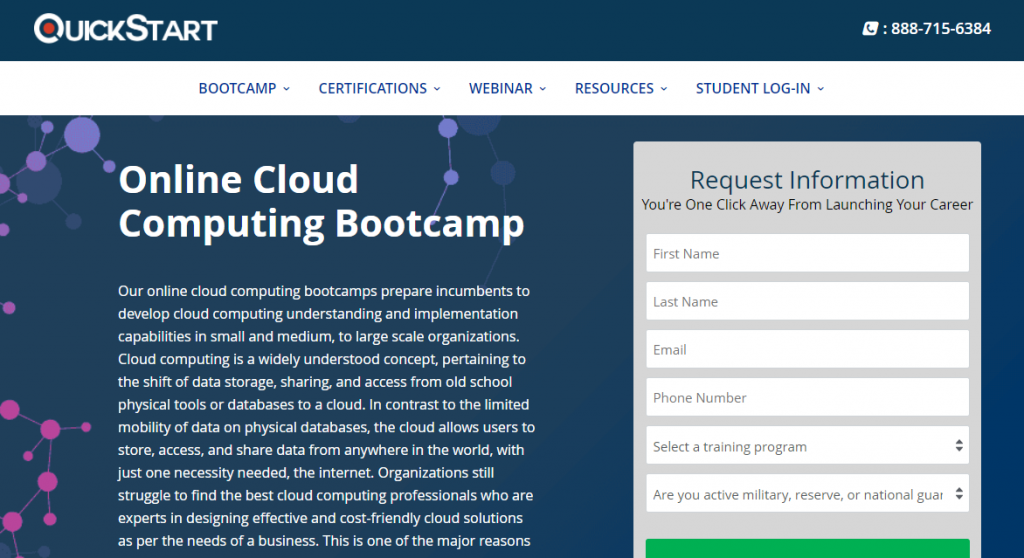Expand the chevron arrow beside Certifications
This screenshot has width=1024, height=558.
click(x=437, y=89)
